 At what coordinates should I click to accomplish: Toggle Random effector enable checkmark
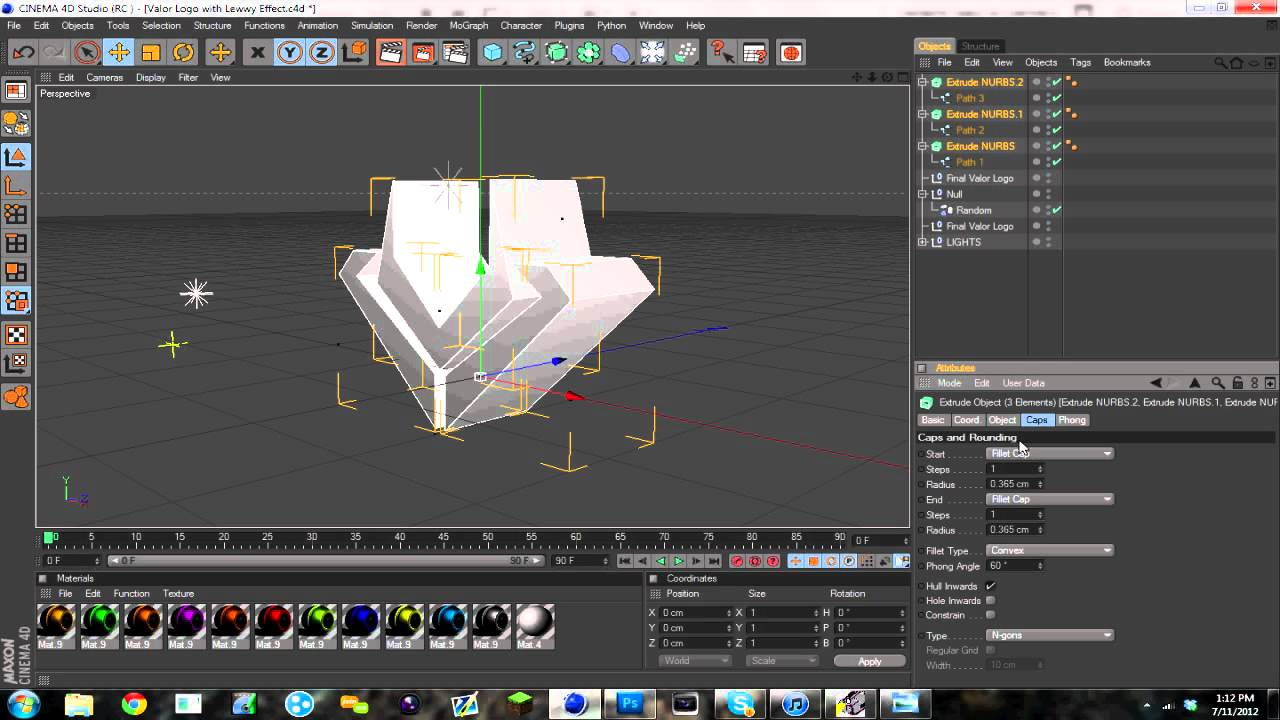click(1057, 210)
